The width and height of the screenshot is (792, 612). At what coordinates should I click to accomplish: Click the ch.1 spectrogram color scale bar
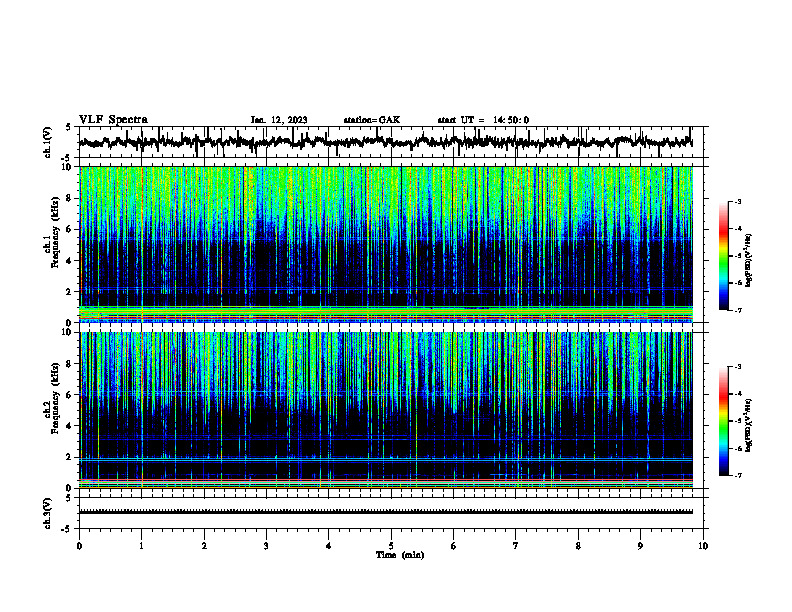(724, 256)
